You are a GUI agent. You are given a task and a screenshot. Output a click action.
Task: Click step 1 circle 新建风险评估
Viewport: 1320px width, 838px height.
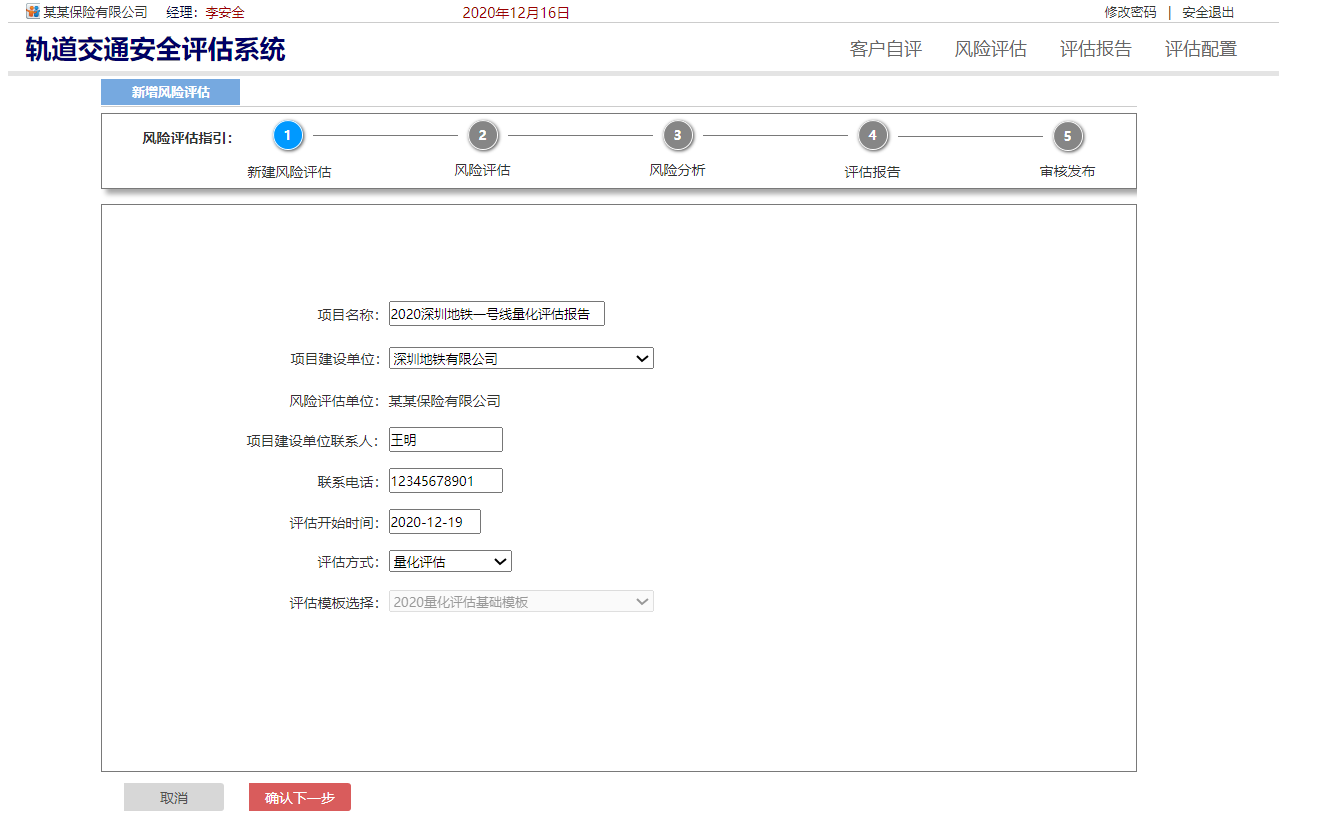click(x=287, y=135)
